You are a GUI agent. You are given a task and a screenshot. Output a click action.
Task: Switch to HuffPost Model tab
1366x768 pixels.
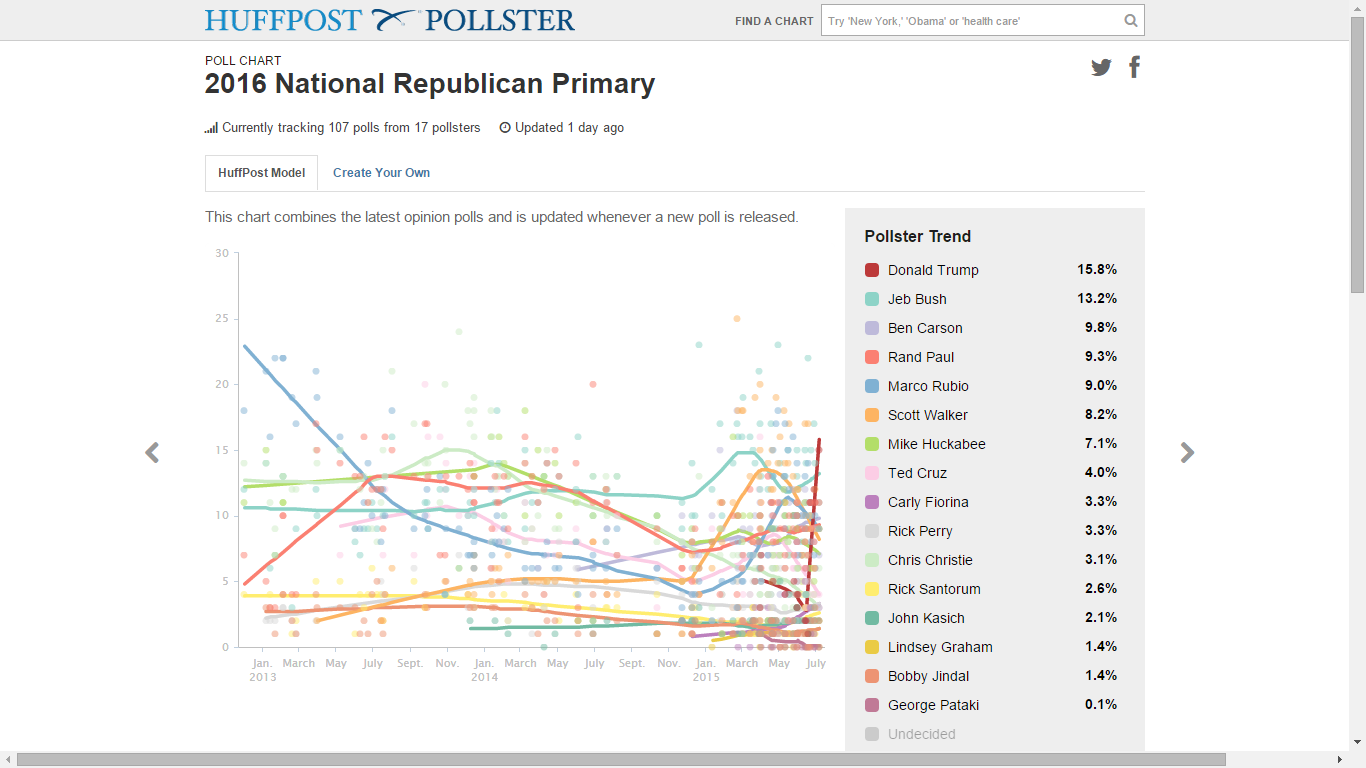click(x=261, y=173)
